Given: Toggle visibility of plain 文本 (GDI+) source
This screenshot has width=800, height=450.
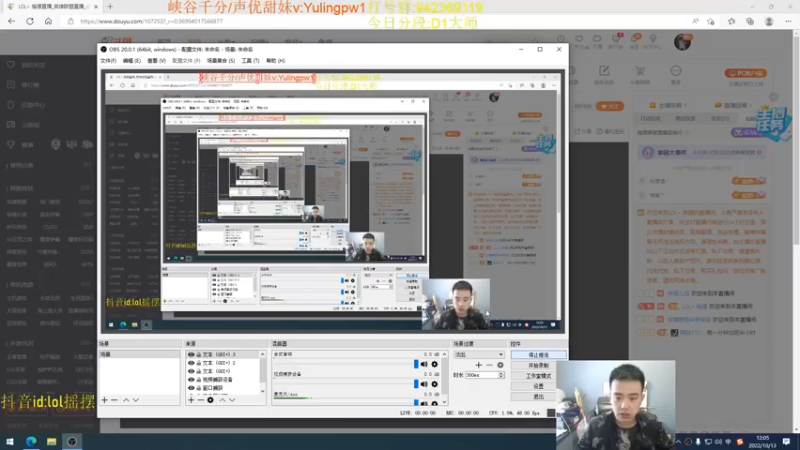Looking at the screenshot, I should [191, 371].
